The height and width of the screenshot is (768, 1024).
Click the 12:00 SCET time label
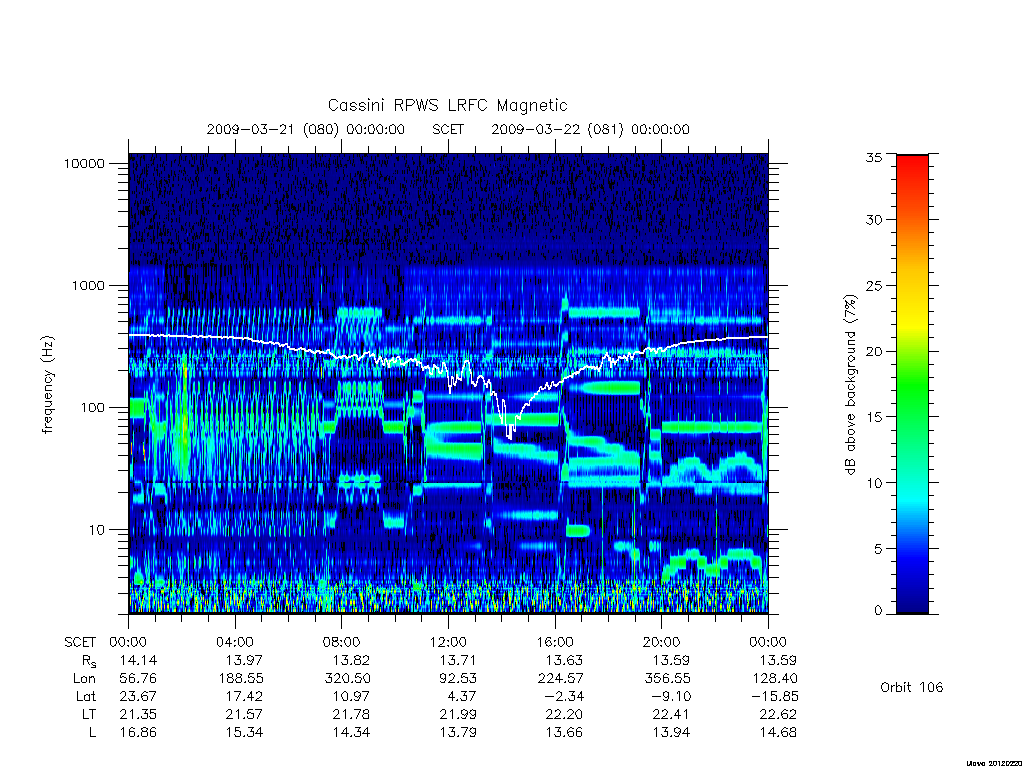[x=449, y=642]
